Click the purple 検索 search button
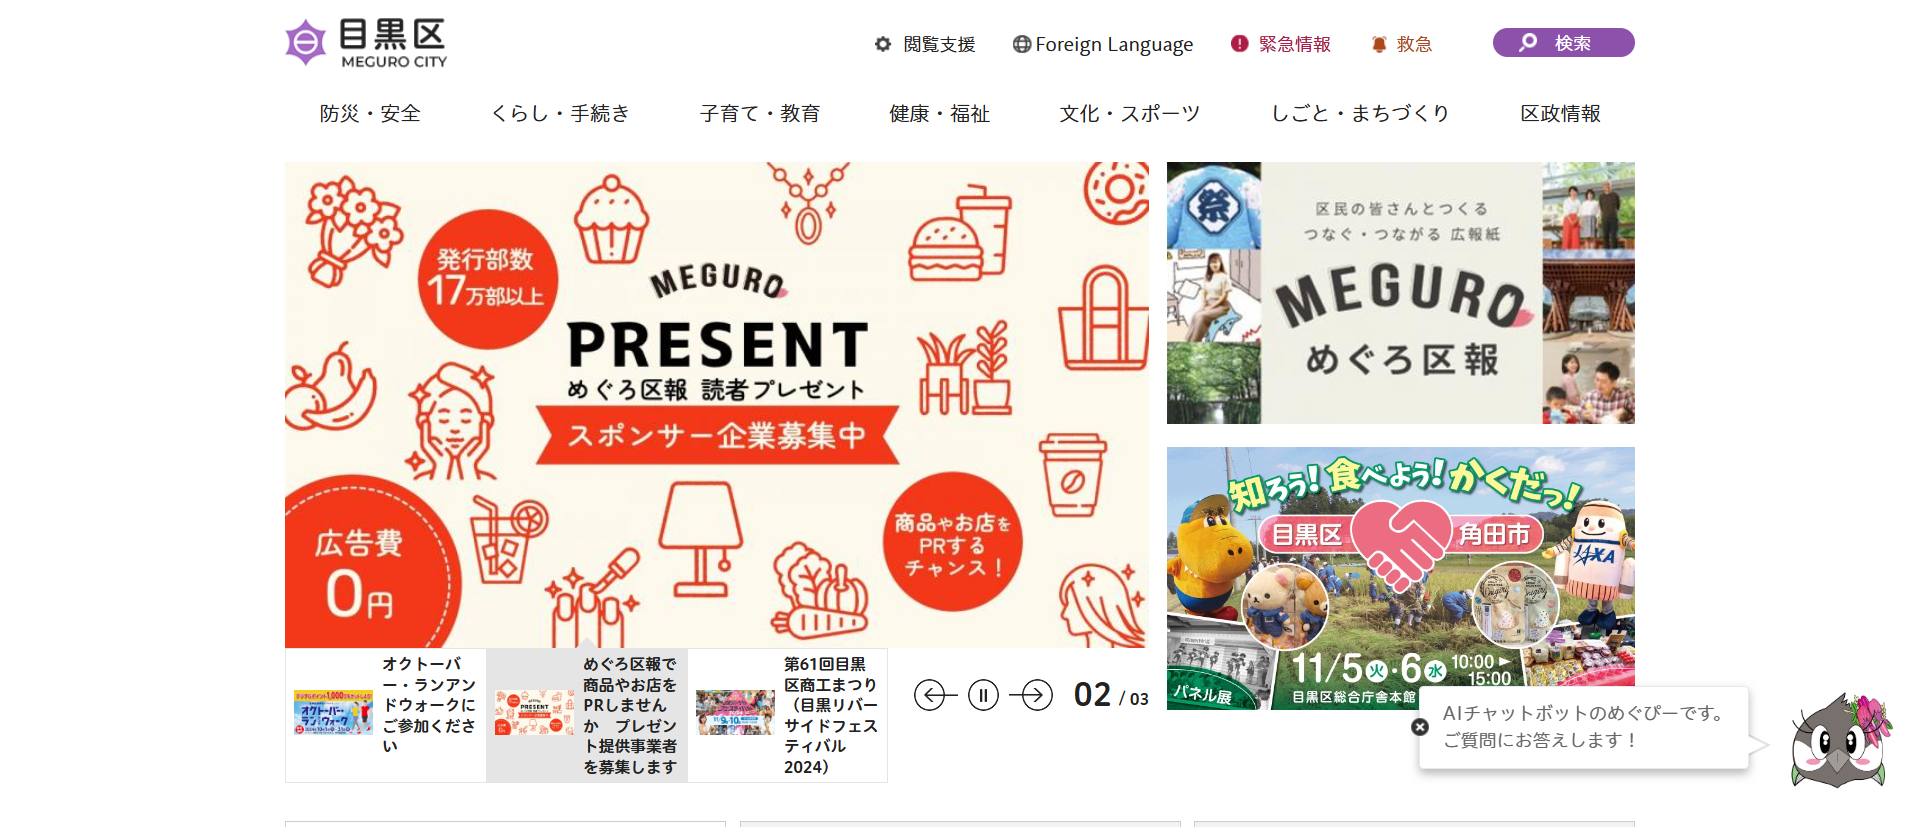 [x=1563, y=43]
